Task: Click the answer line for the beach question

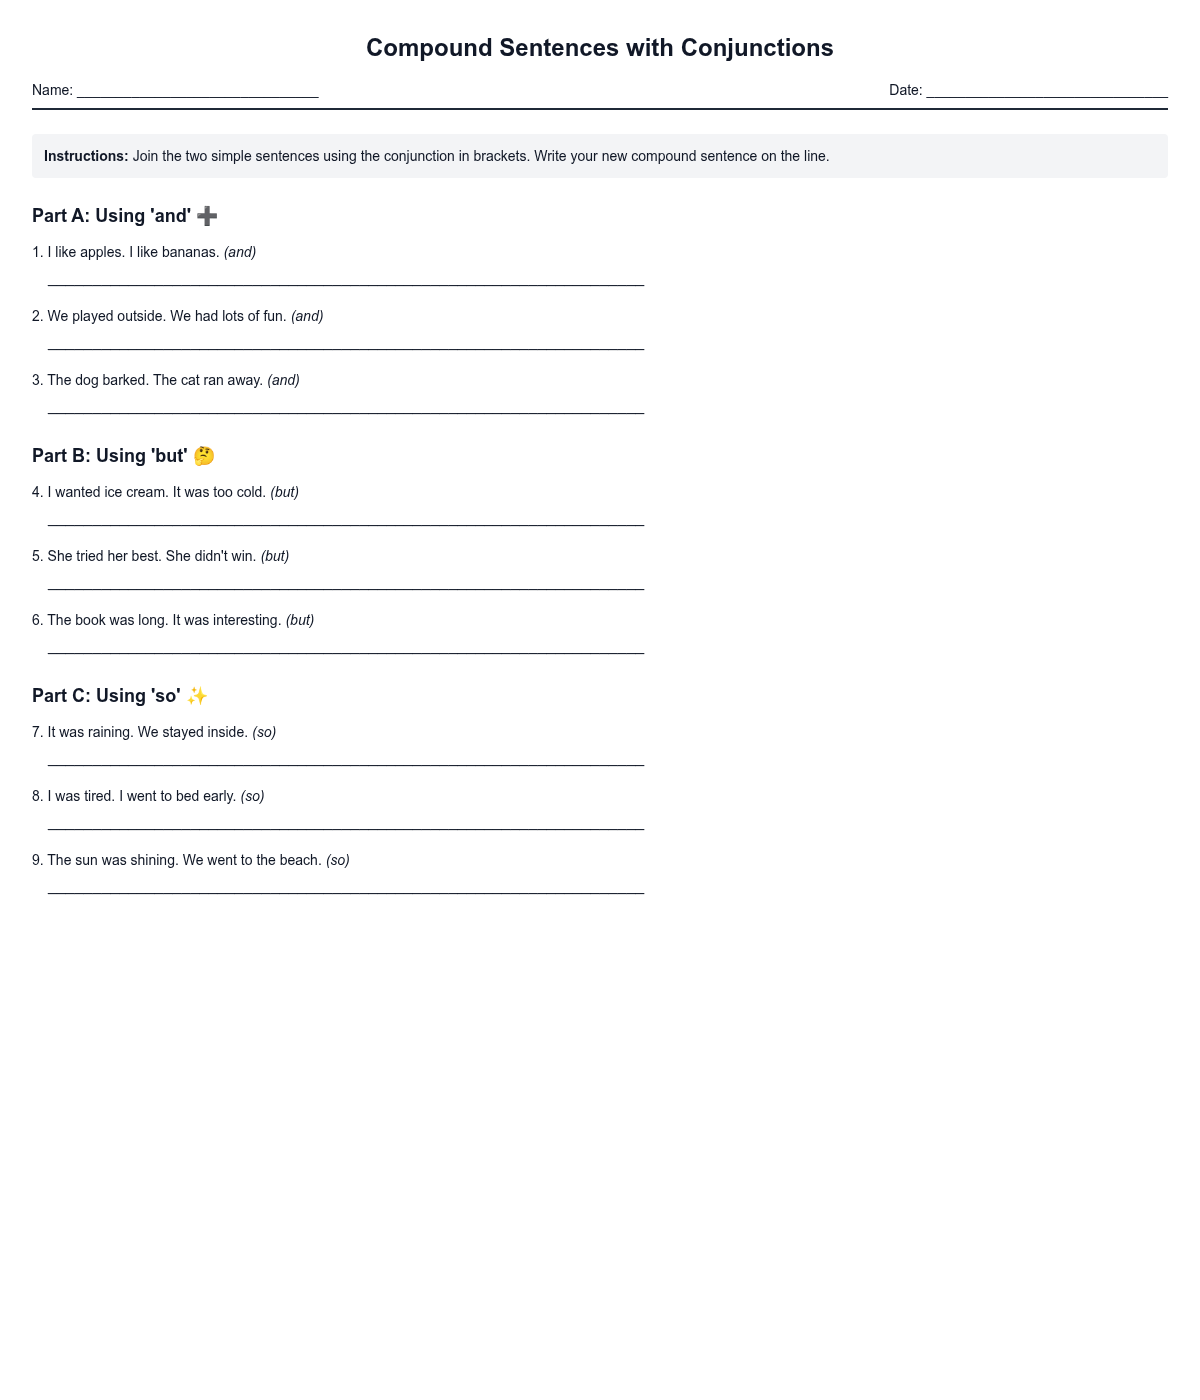Action: pyautogui.click(x=345, y=885)
